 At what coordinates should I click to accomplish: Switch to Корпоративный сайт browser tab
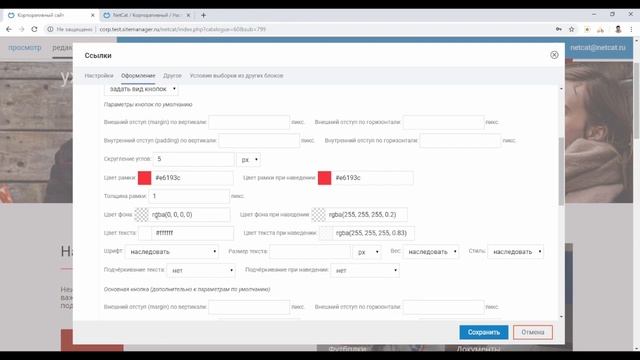pos(51,16)
